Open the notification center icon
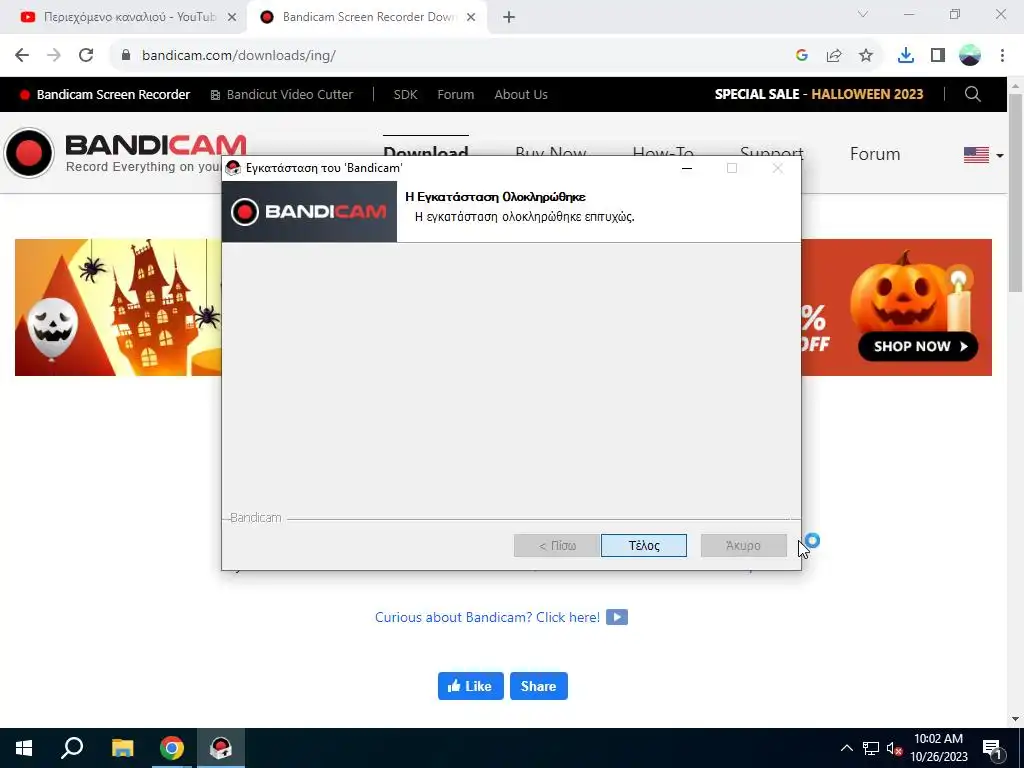 (993, 748)
